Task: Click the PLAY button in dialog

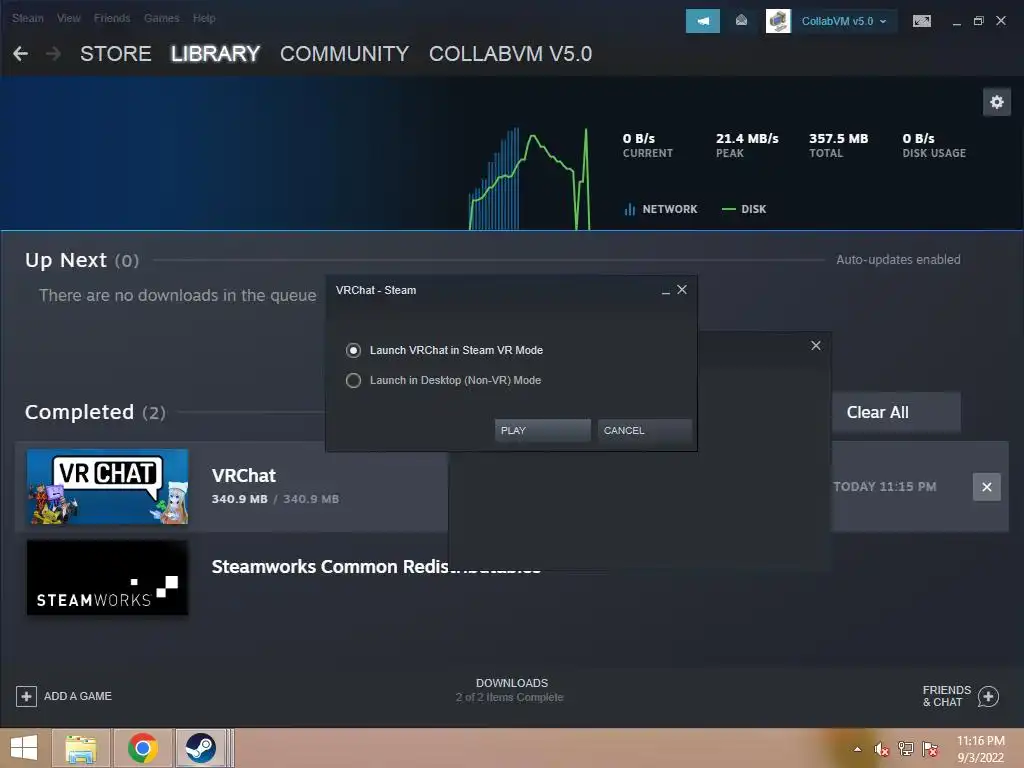Action: [x=543, y=430]
